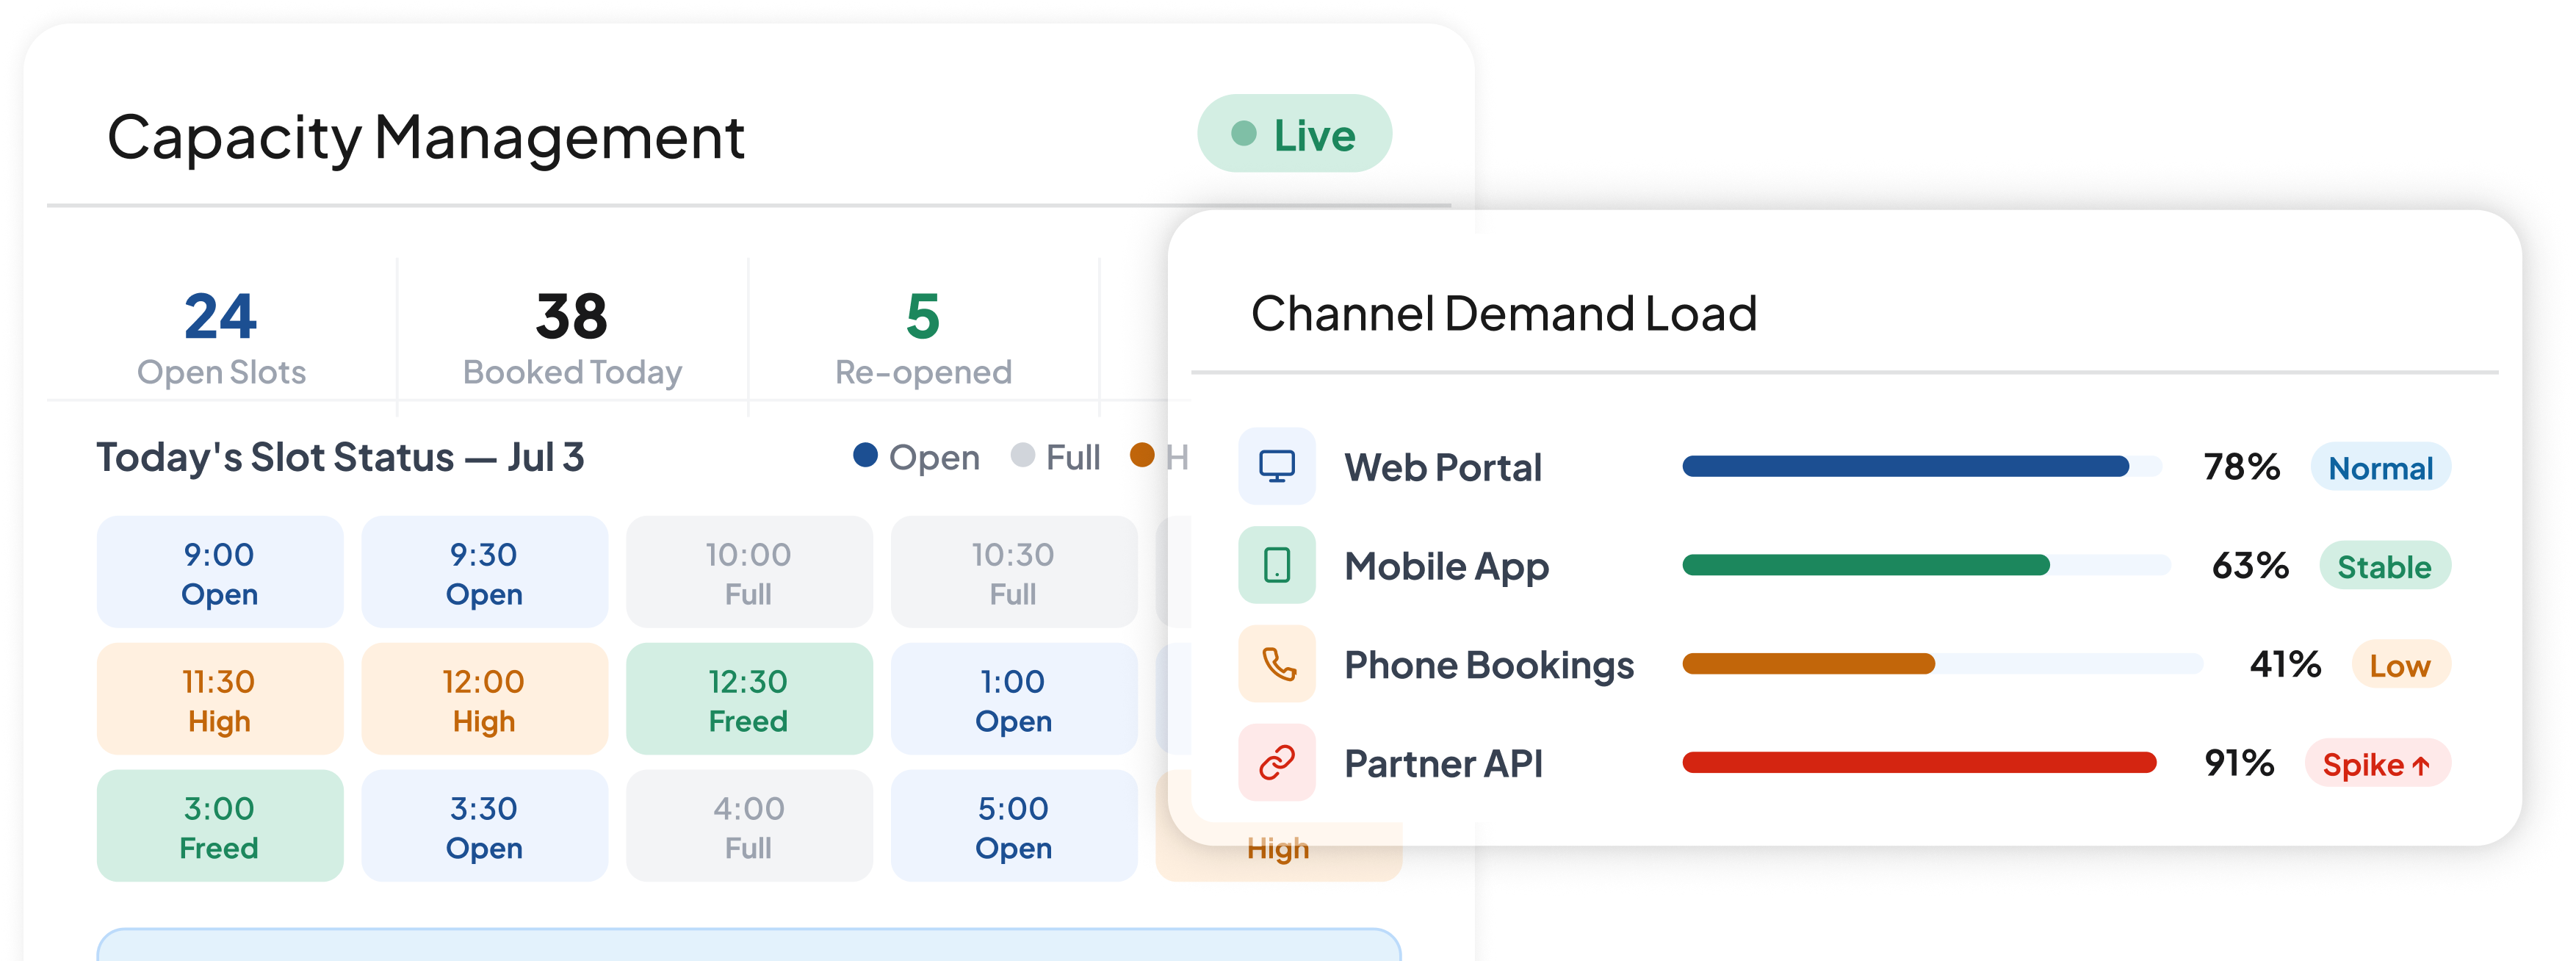The image size is (2576, 961).
Task: Click the Phone Bookings handset icon
Action: pos(1276,664)
